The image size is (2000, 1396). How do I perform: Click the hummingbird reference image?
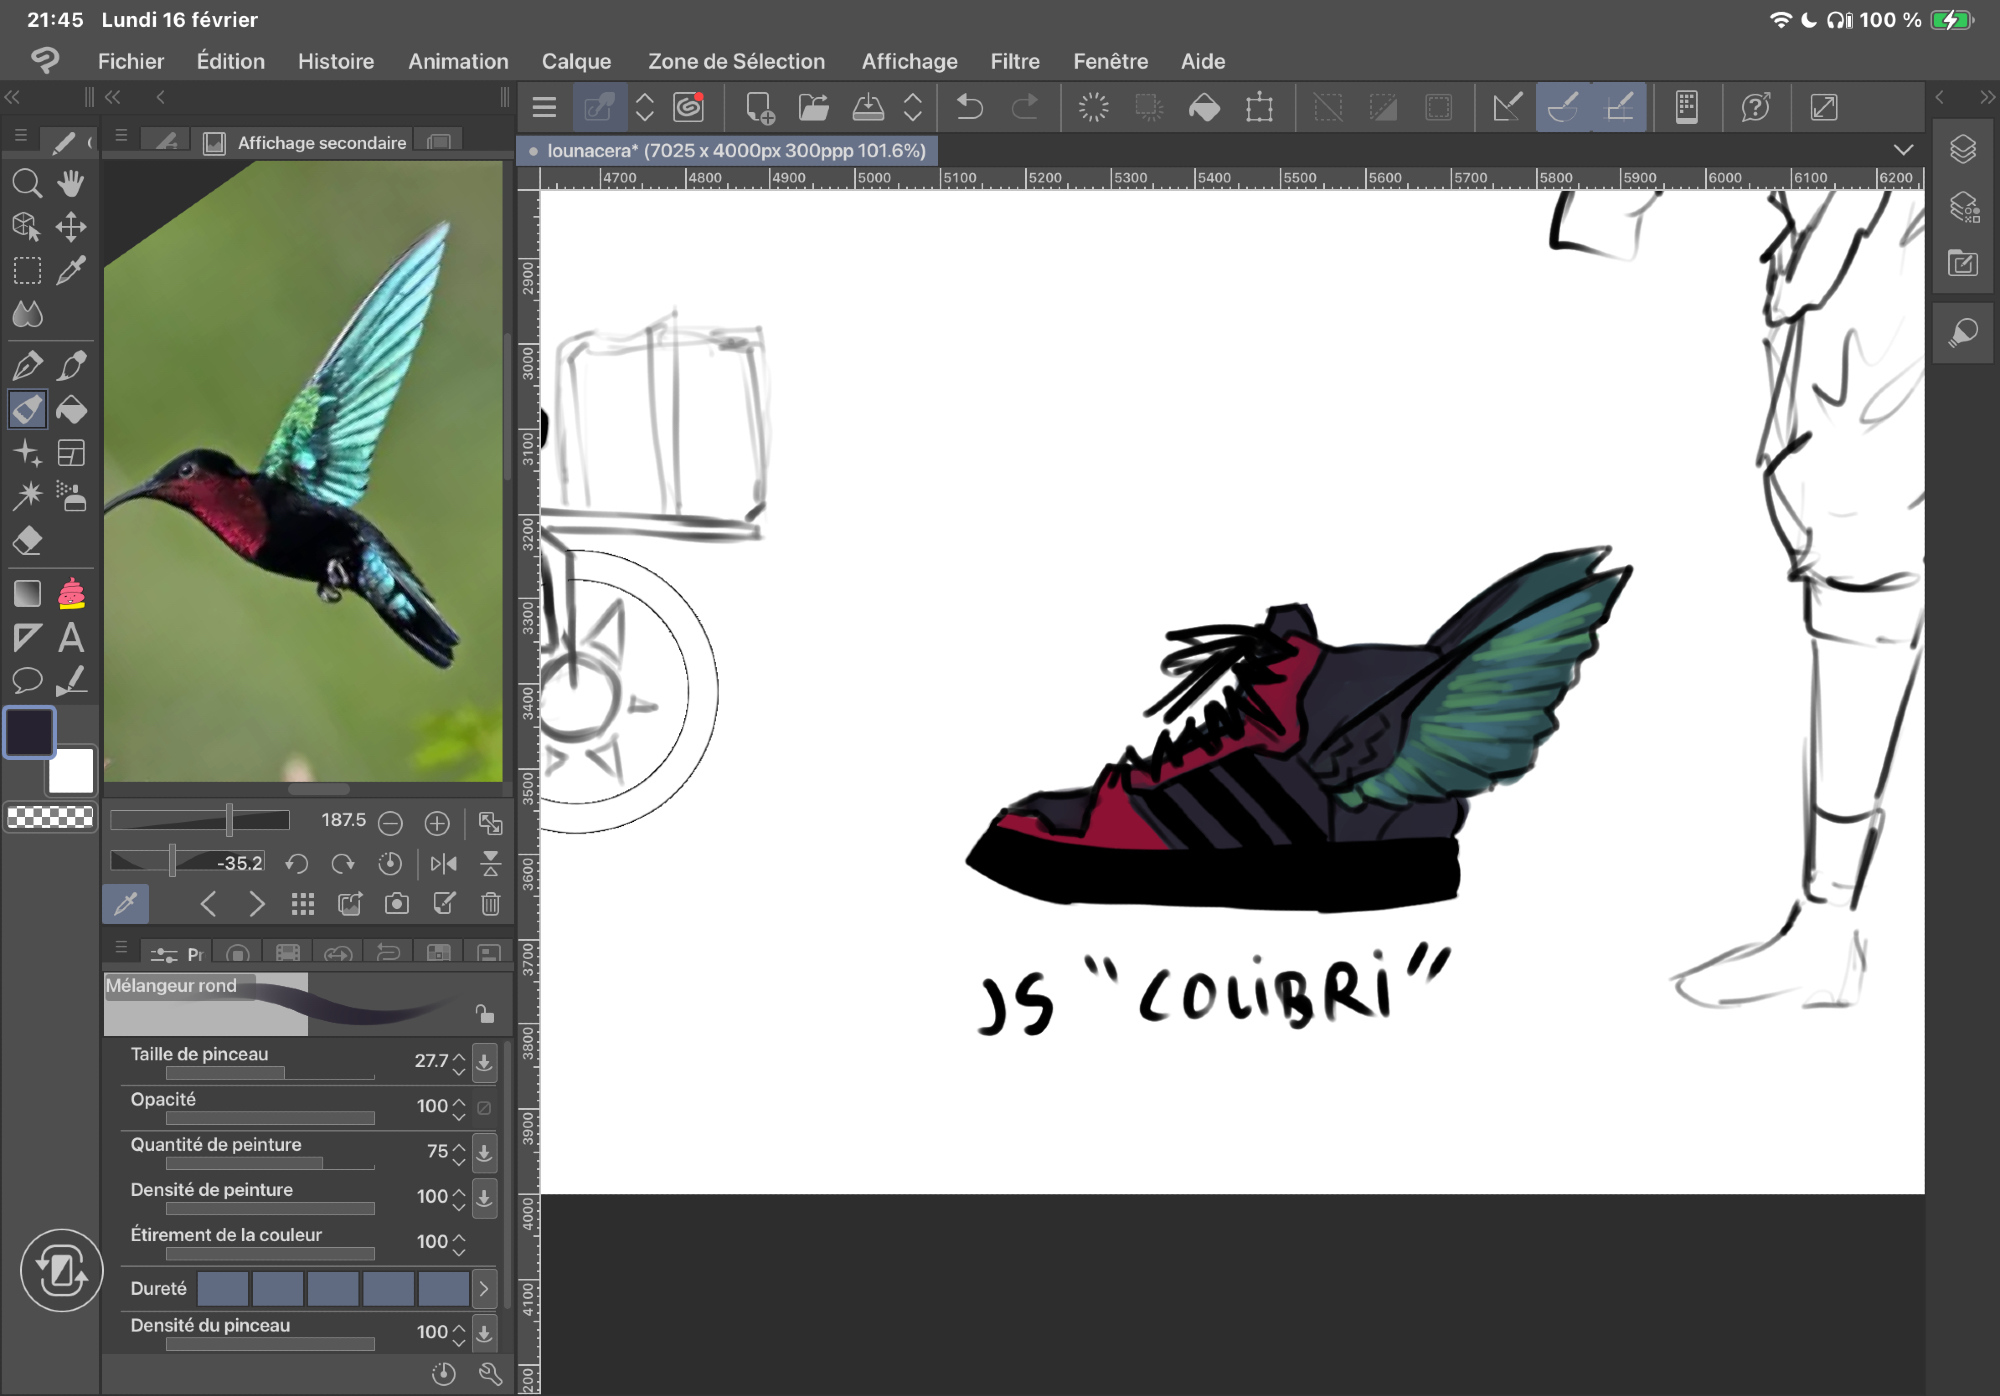(303, 470)
